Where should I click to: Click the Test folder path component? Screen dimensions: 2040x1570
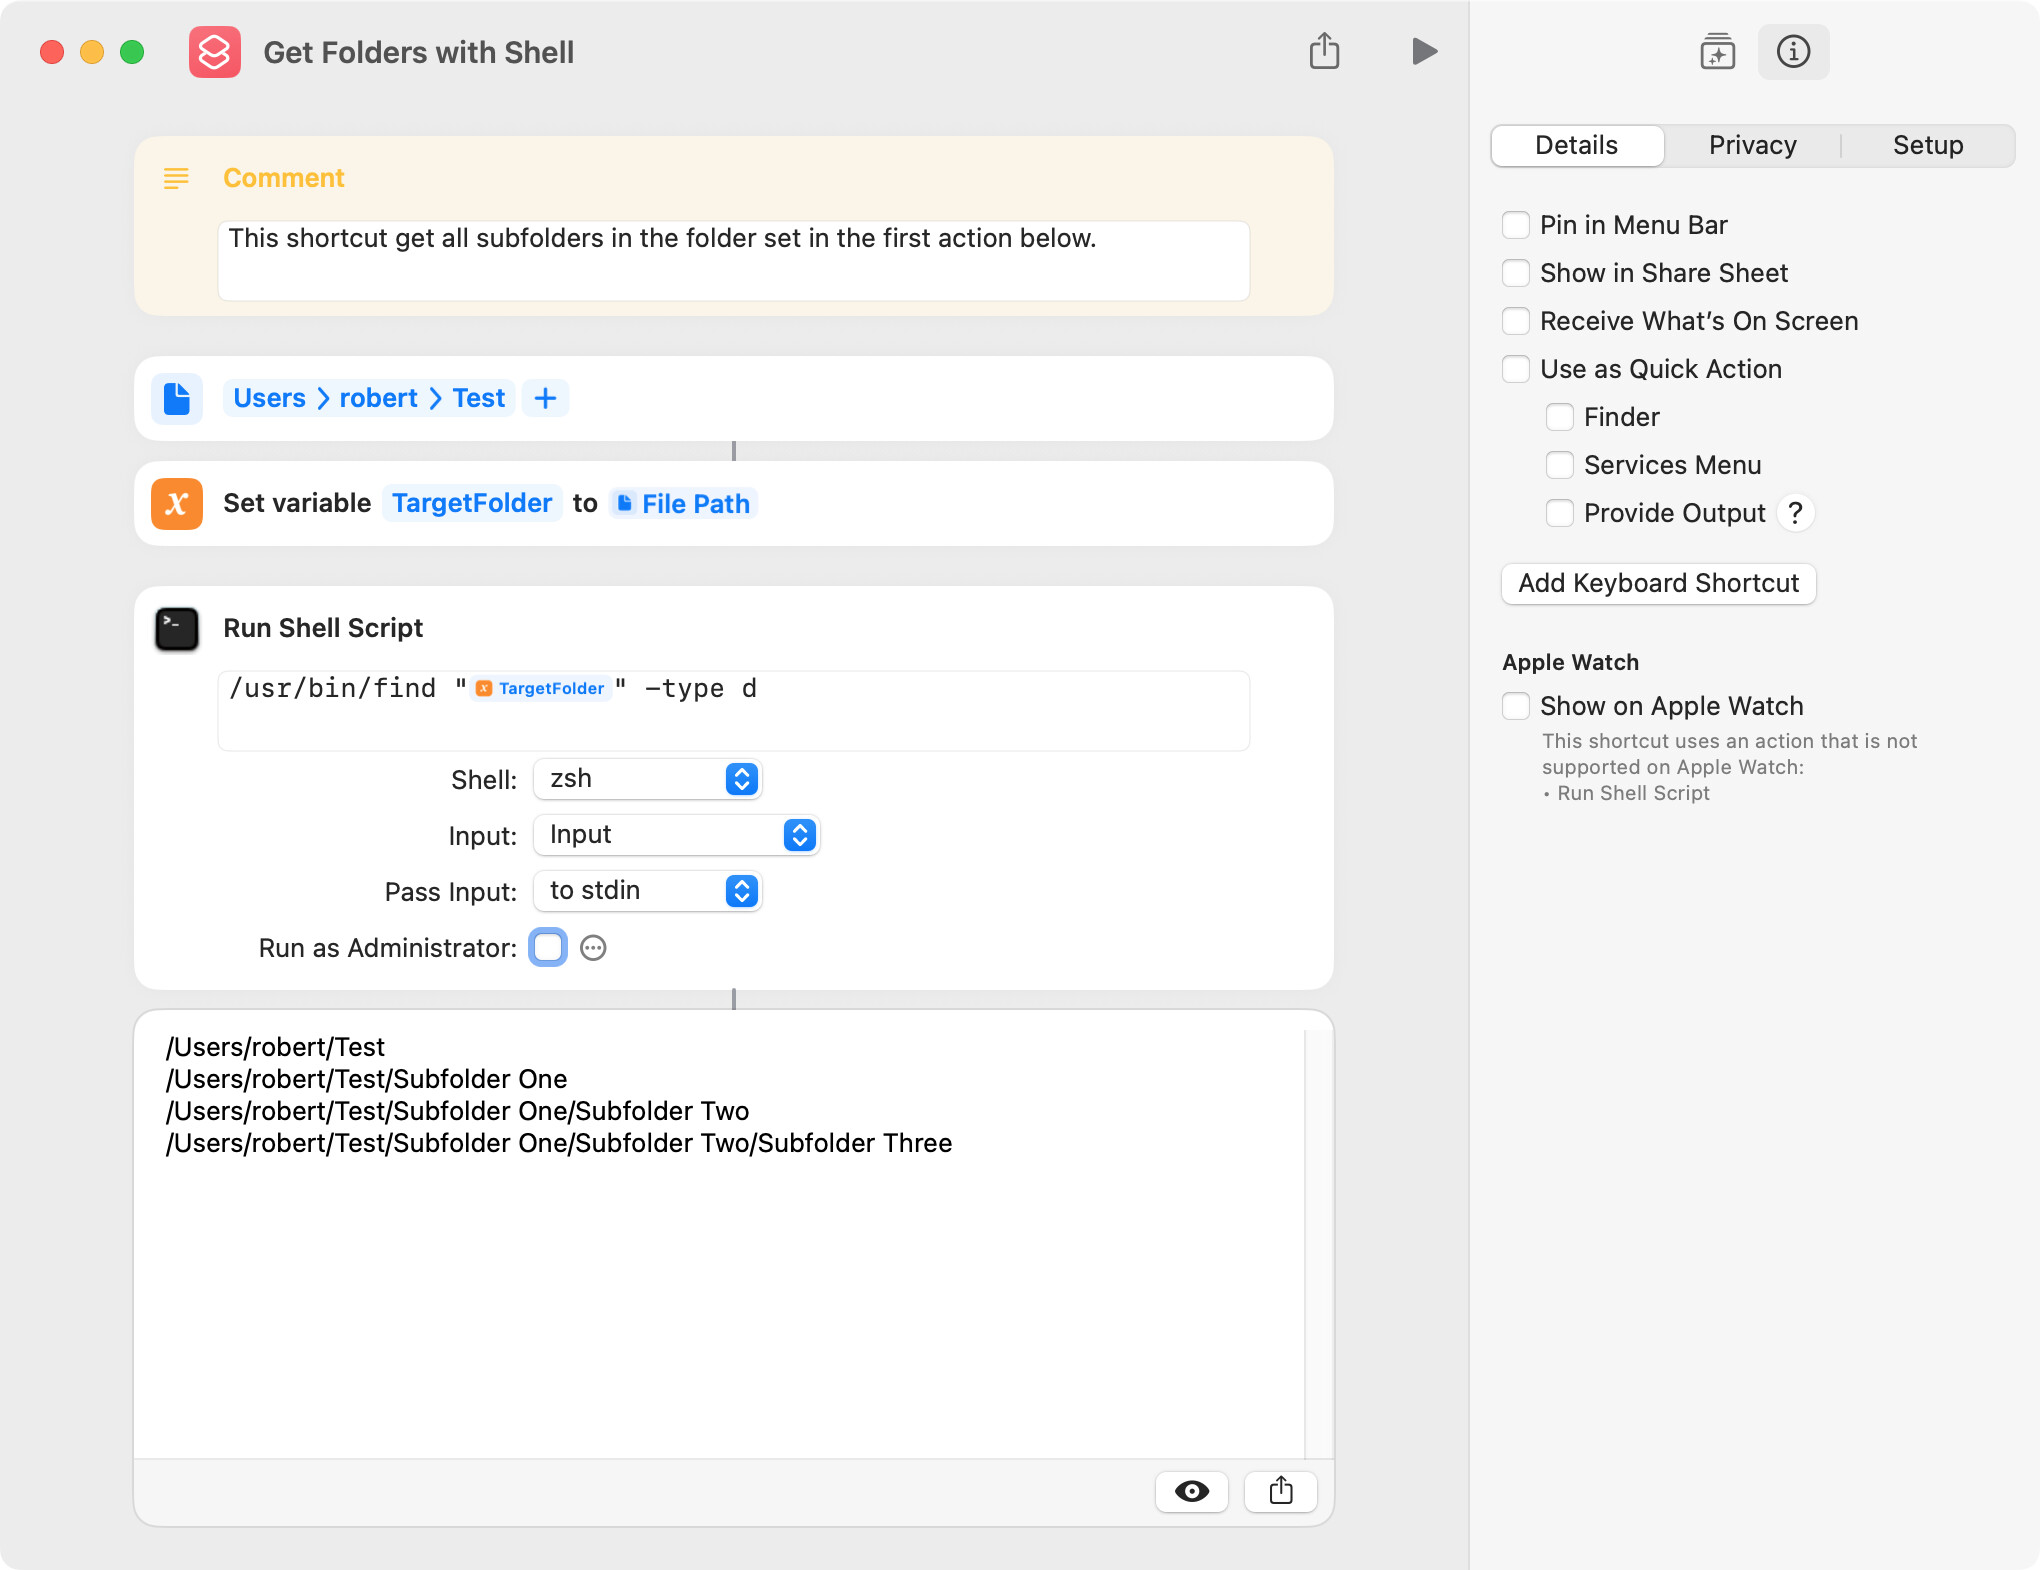[x=479, y=398]
